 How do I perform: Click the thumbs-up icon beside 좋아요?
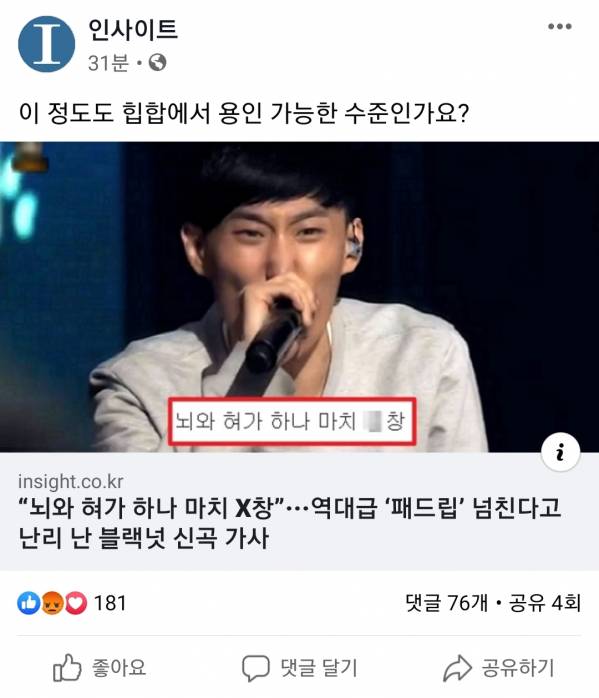pyautogui.click(x=67, y=668)
